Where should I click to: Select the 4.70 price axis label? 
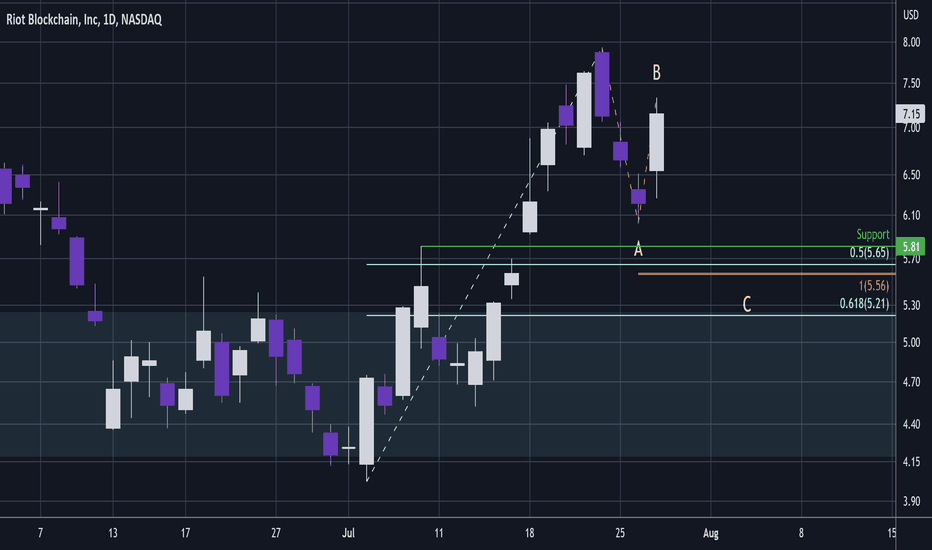[x=911, y=382]
